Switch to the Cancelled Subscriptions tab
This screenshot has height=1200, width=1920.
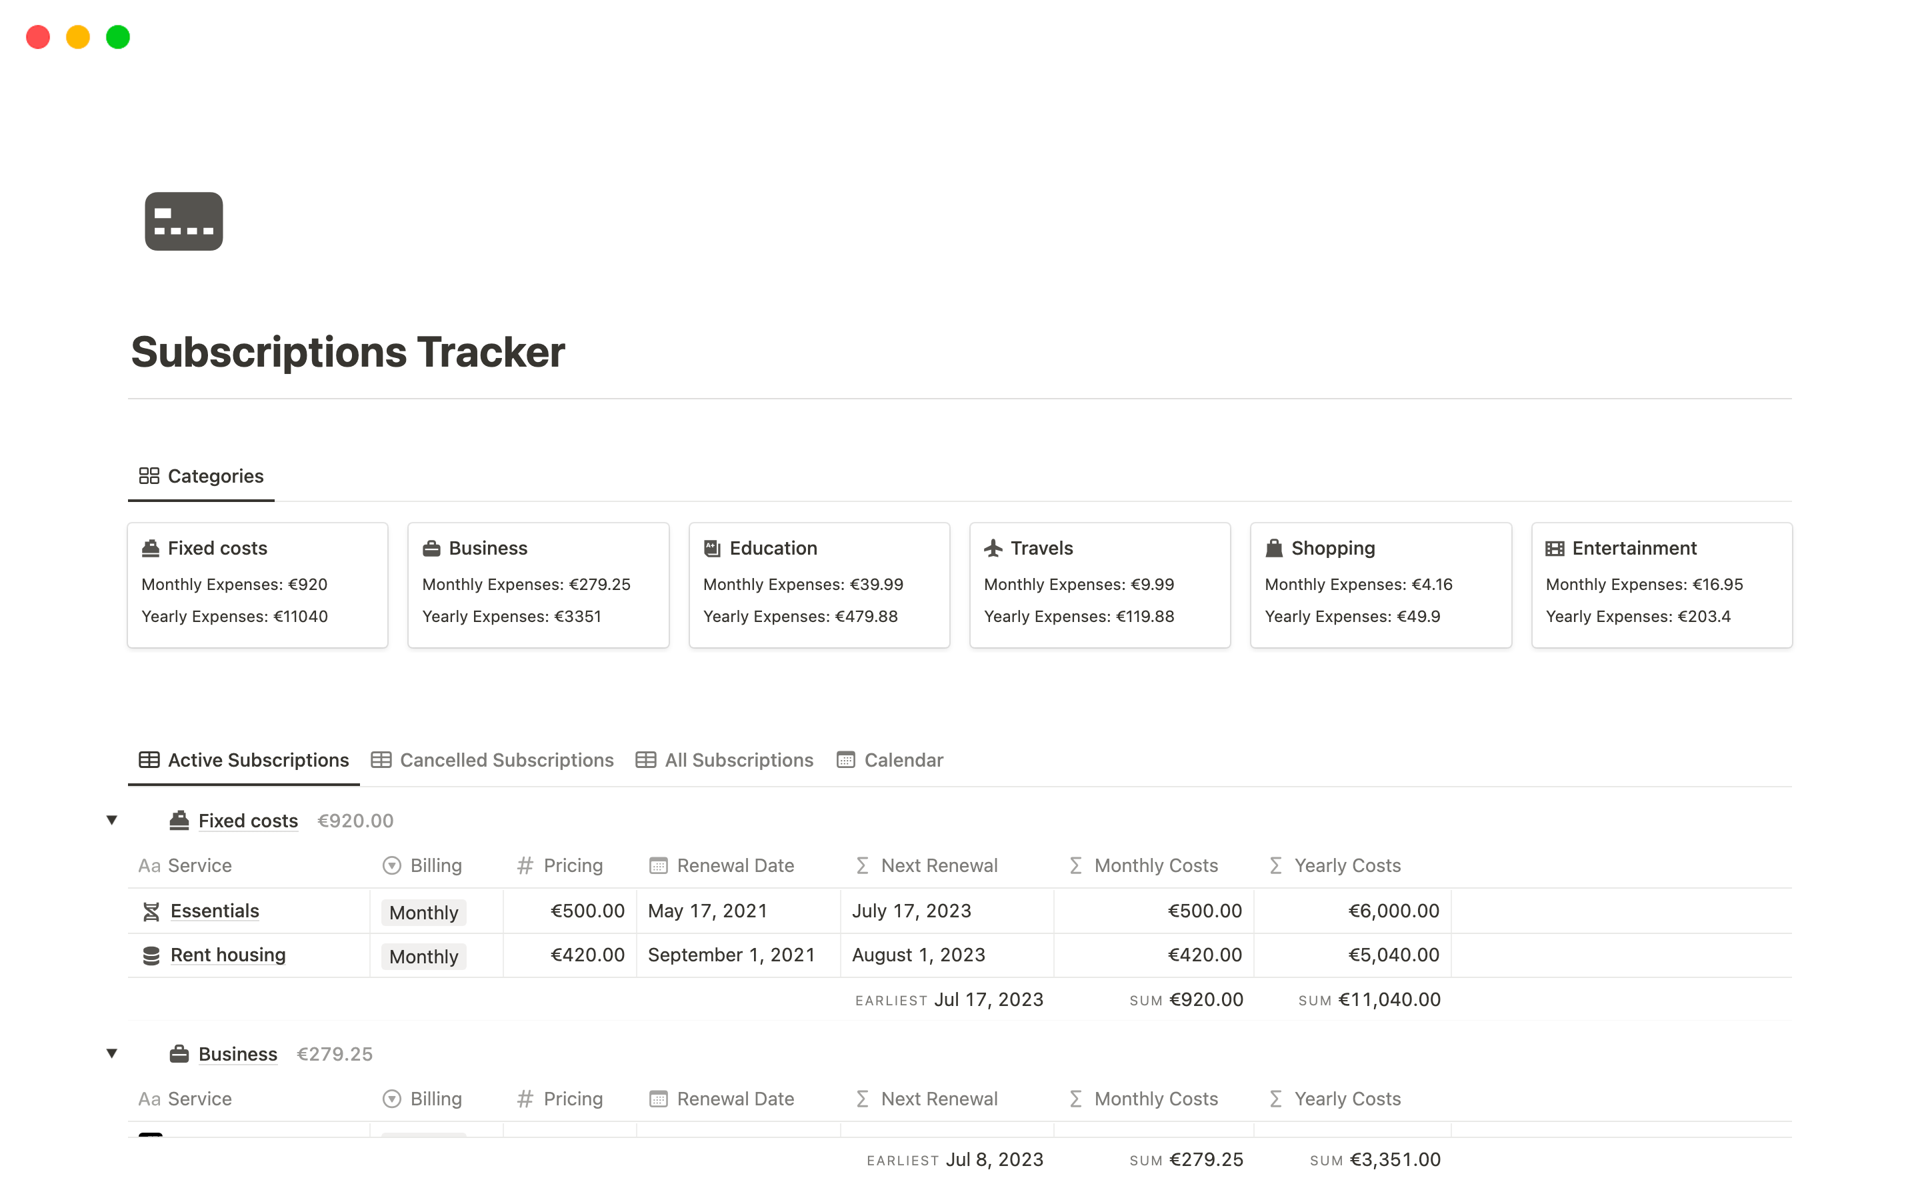tap(491, 759)
